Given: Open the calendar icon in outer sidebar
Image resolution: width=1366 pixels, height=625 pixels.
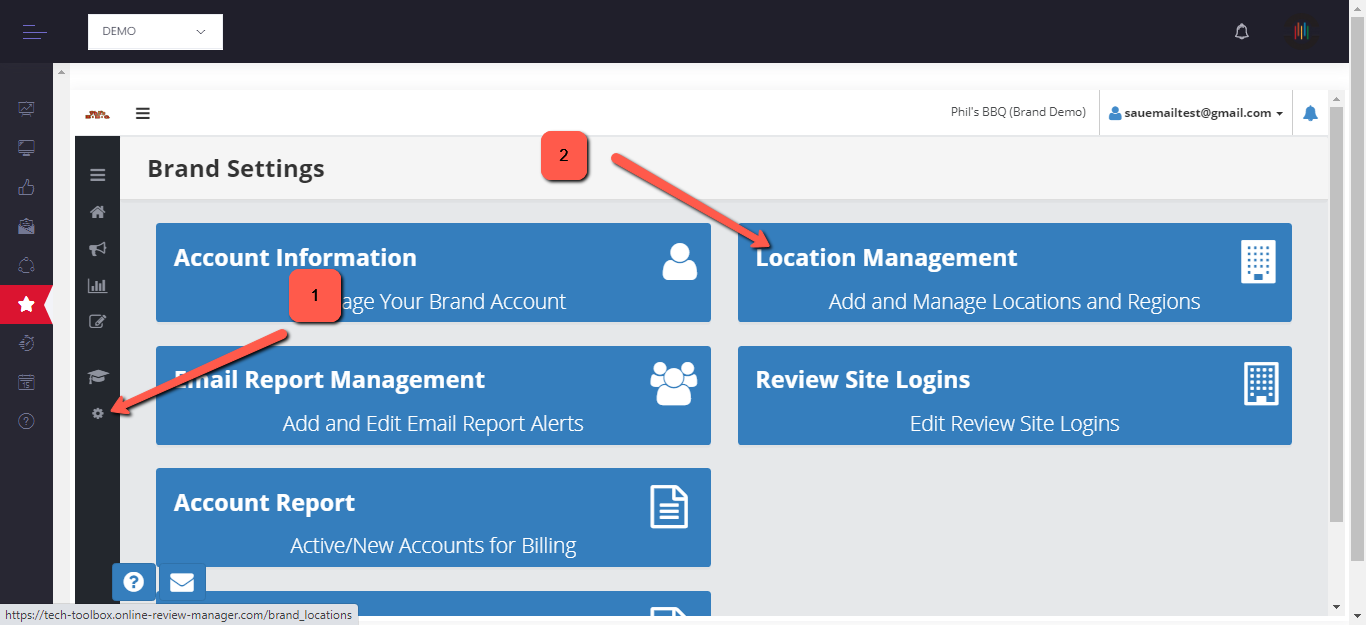Looking at the screenshot, I should 27,382.
